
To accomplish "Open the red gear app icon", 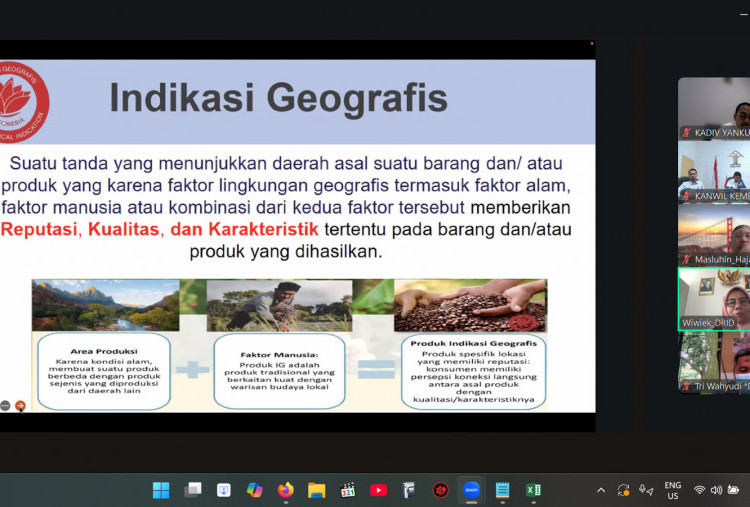I will 440,490.
